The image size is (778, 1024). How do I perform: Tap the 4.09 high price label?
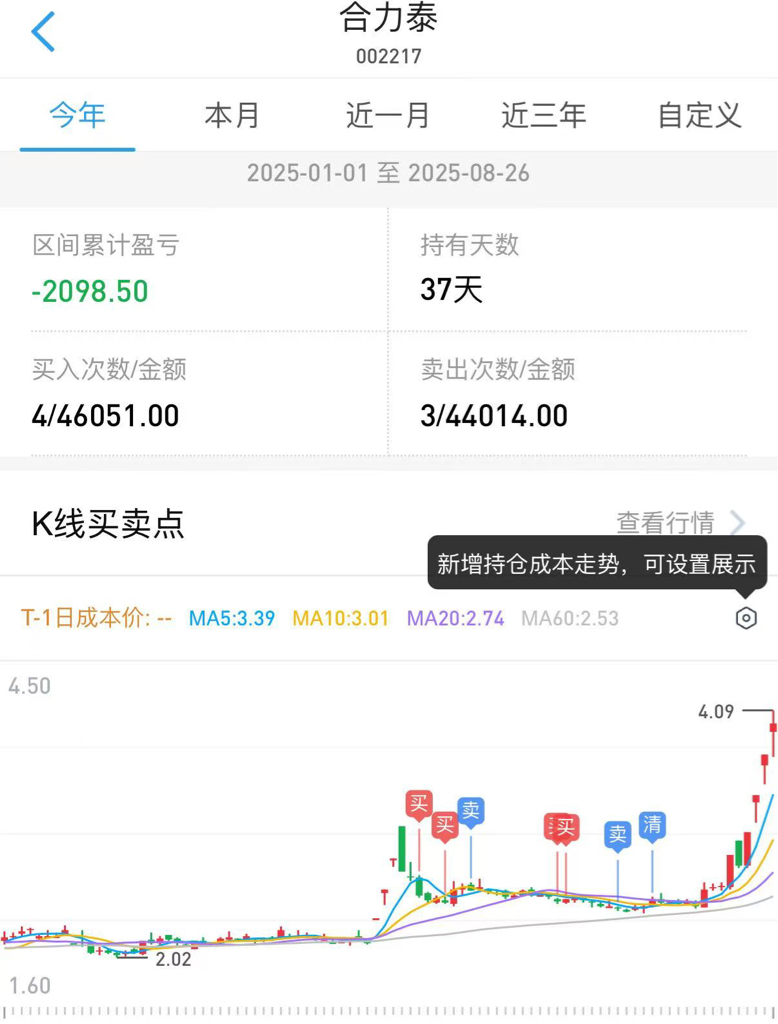pos(716,711)
